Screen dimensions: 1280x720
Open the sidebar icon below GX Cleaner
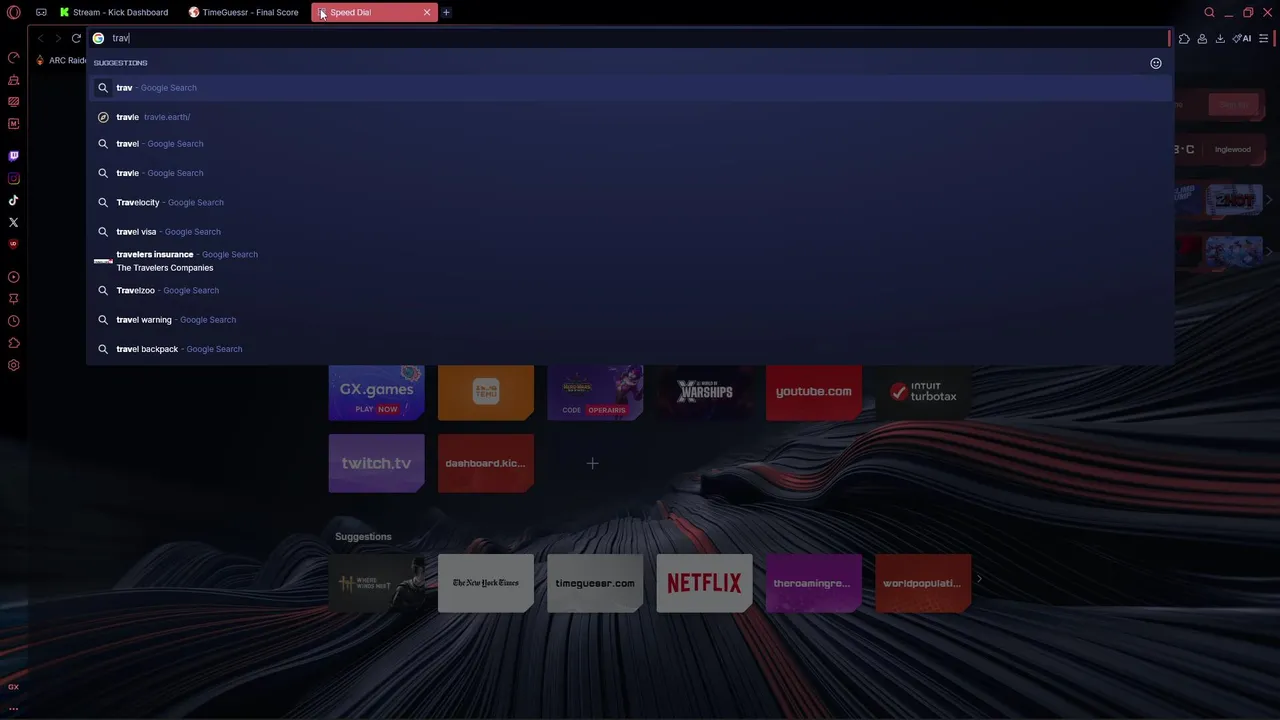13,102
